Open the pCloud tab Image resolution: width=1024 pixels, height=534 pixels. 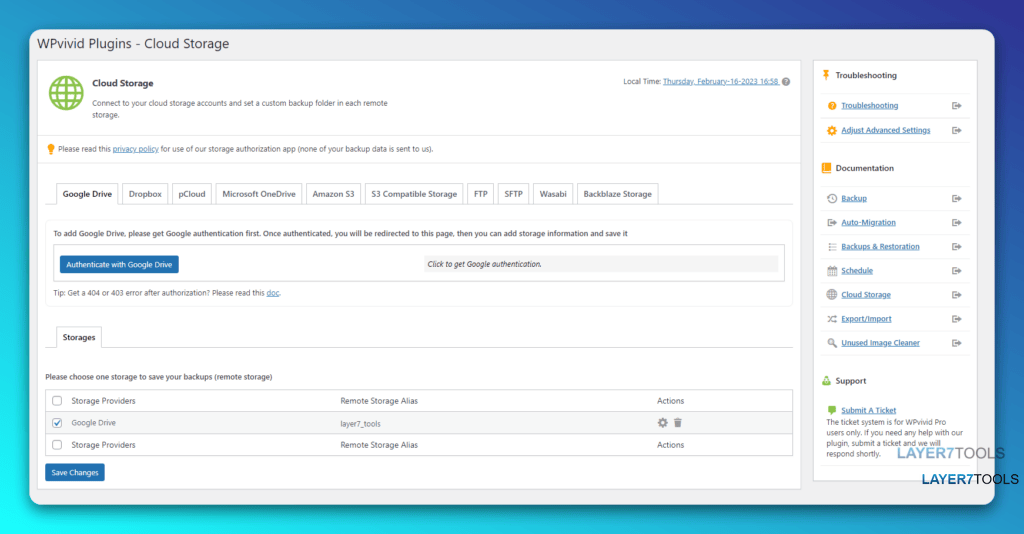coord(192,194)
